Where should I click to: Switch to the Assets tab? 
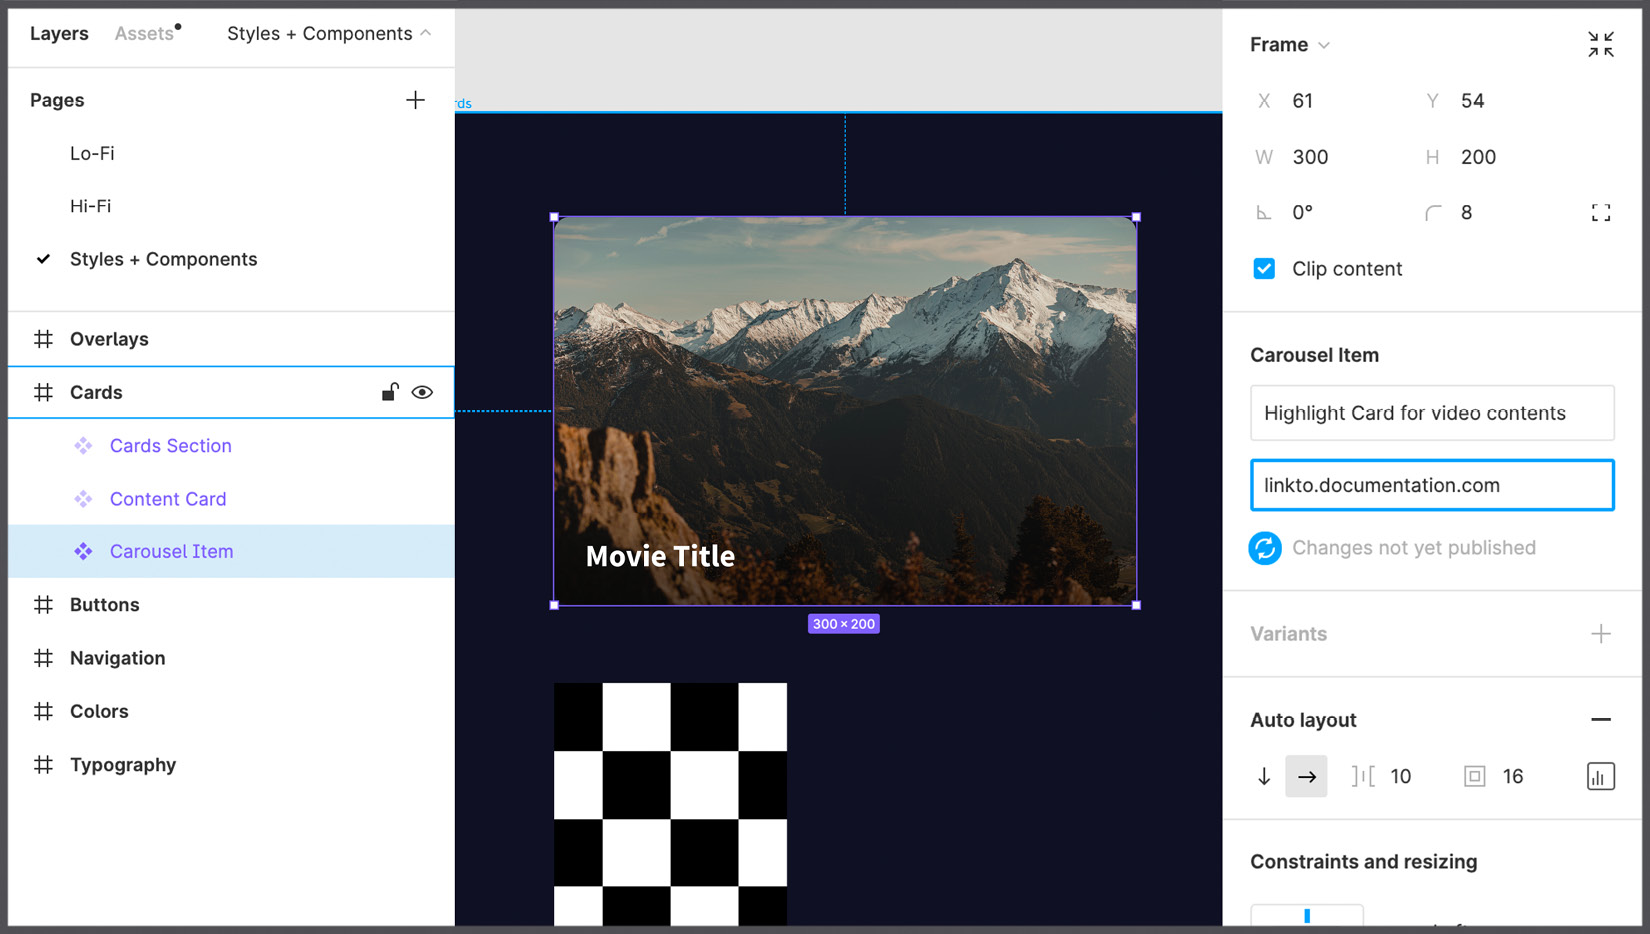[x=143, y=33]
